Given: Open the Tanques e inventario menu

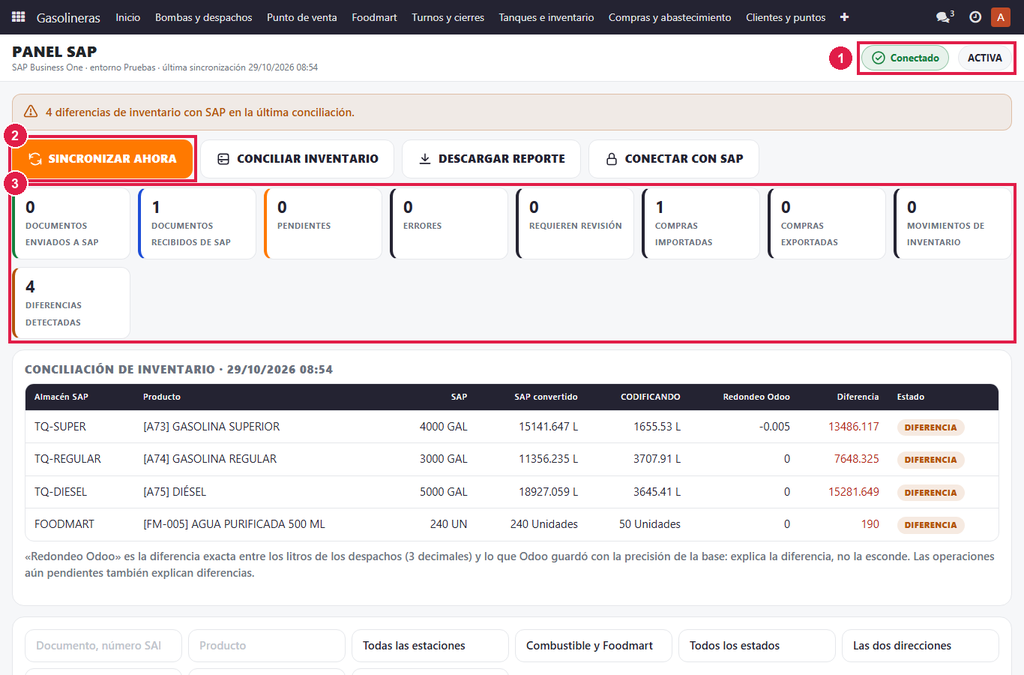Looking at the screenshot, I should point(547,18).
